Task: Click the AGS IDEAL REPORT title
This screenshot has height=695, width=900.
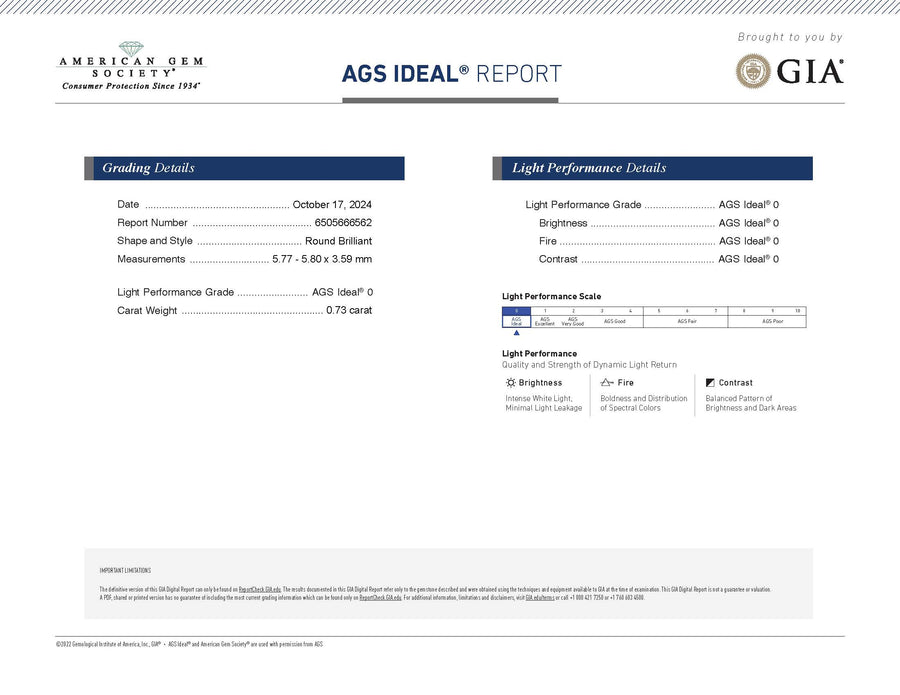Action: point(452,74)
